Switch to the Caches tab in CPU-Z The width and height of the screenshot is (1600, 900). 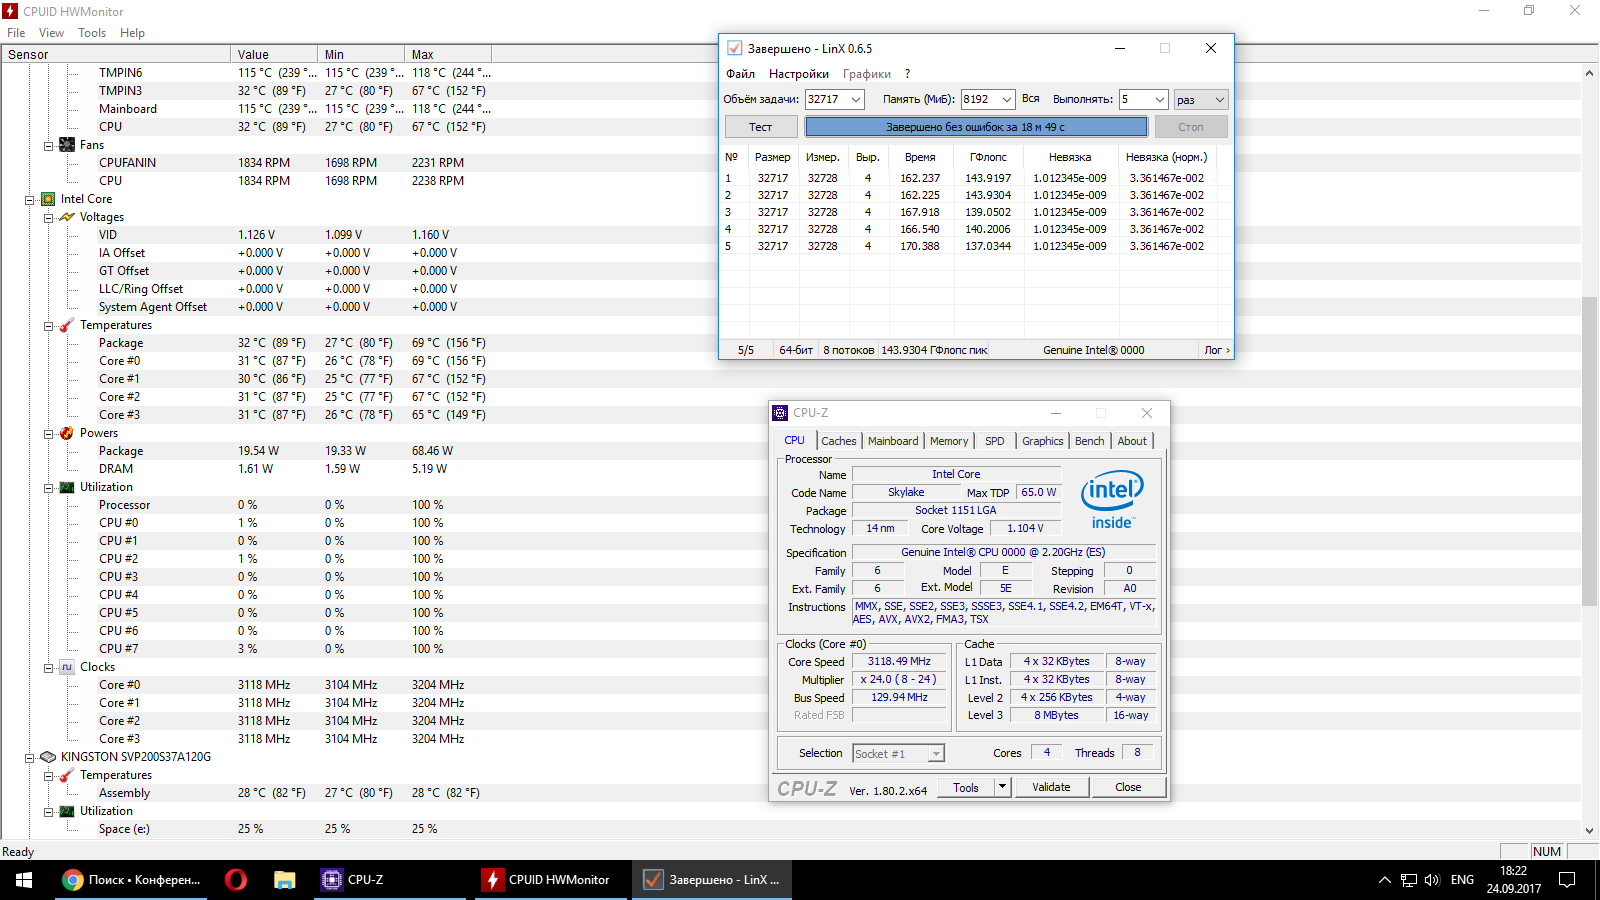[838, 441]
